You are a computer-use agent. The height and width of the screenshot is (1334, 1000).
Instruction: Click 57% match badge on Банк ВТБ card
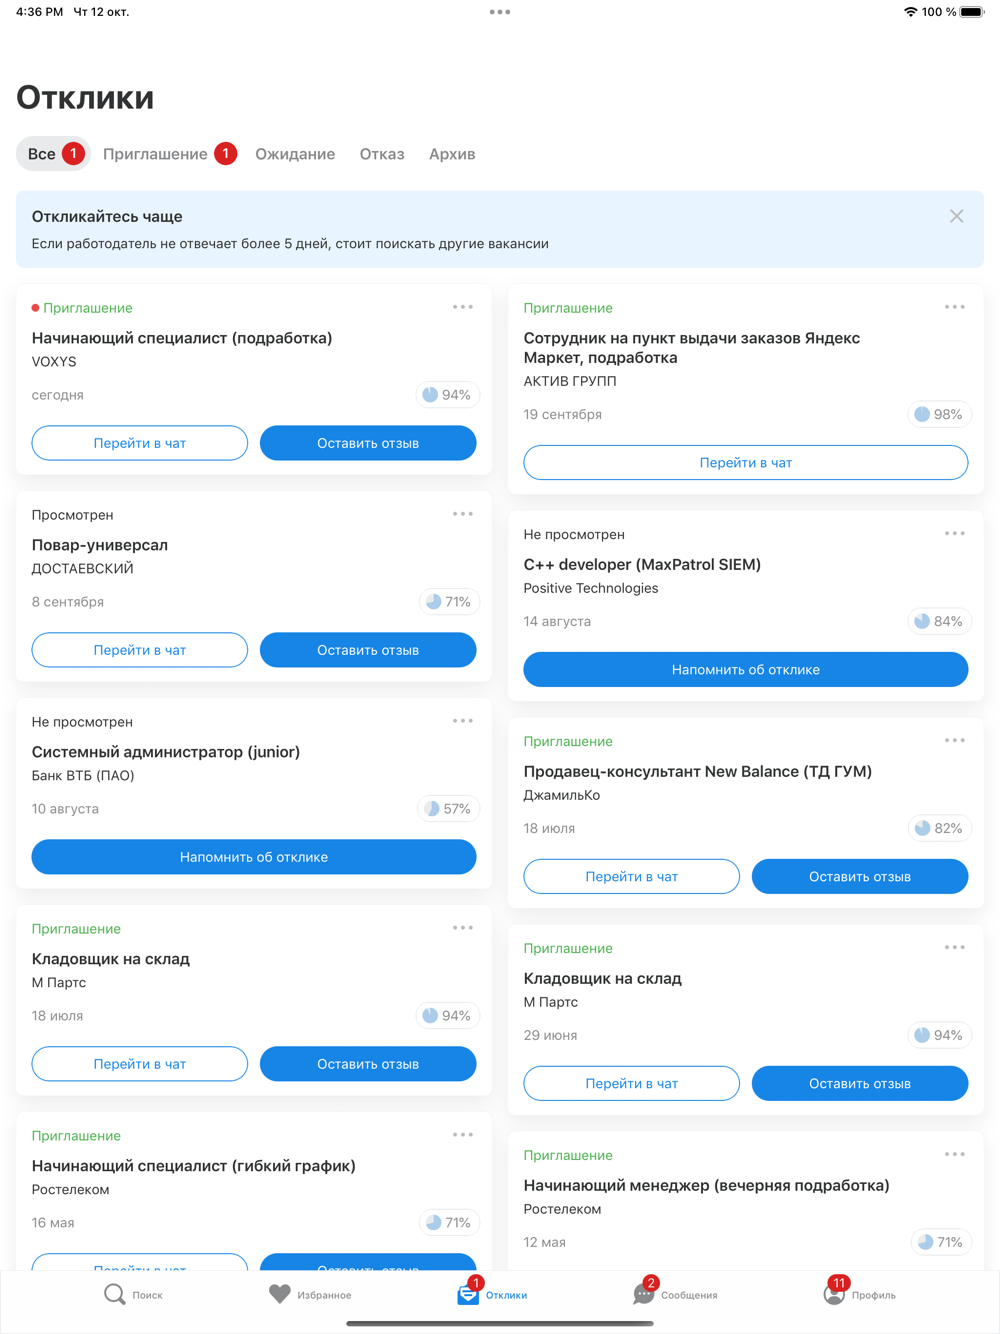tap(447, 809)
